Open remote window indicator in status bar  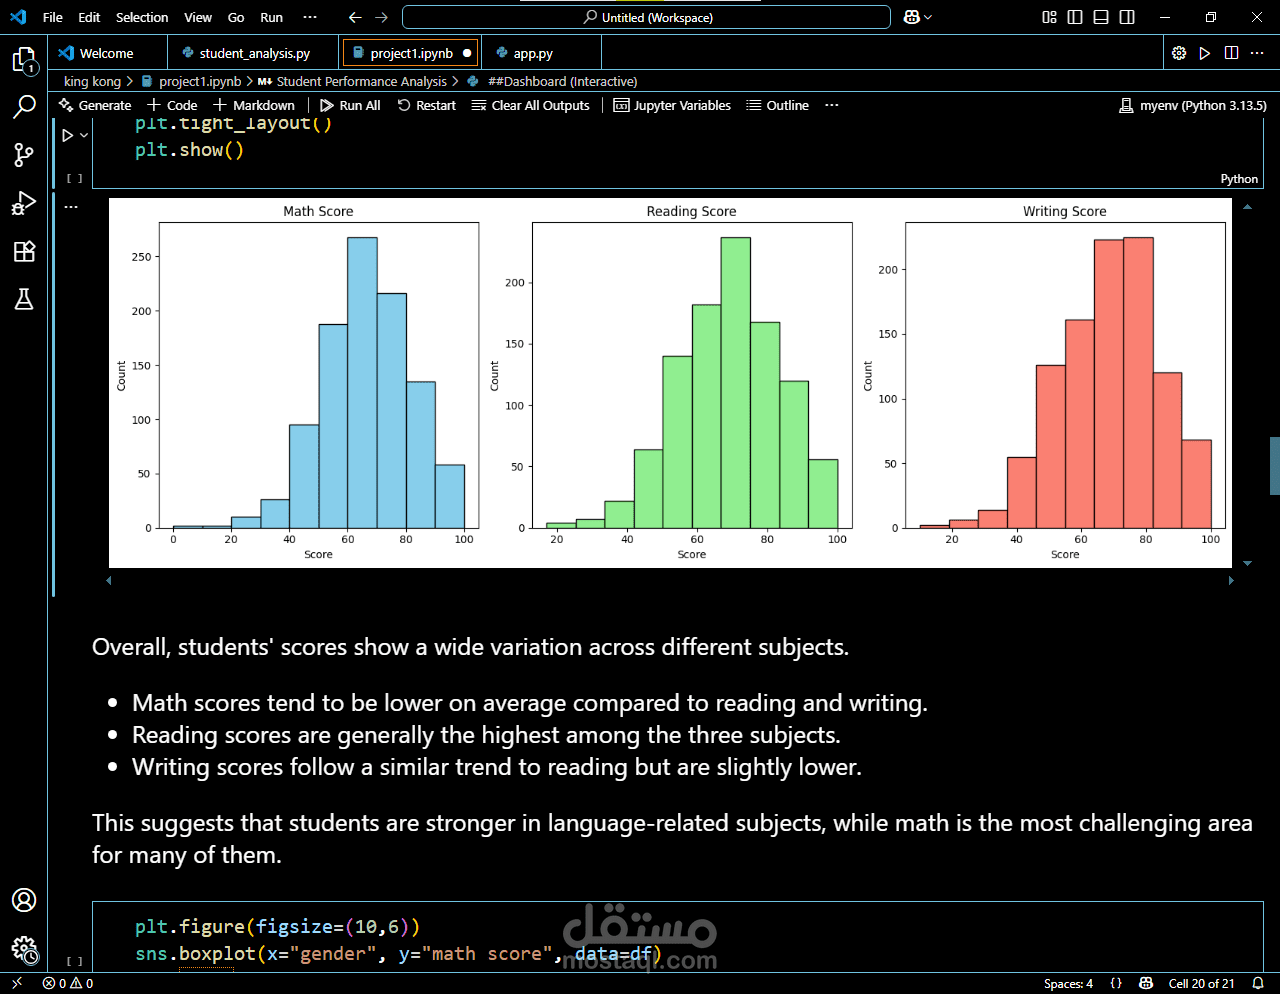click(17, 983)
